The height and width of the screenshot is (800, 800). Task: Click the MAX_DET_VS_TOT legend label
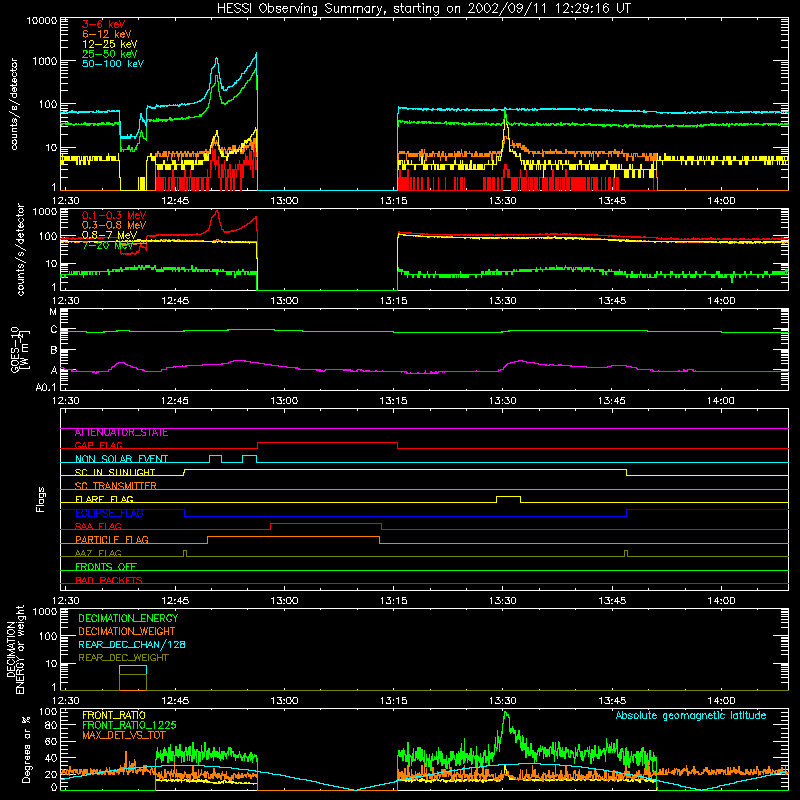pos(124,735)
